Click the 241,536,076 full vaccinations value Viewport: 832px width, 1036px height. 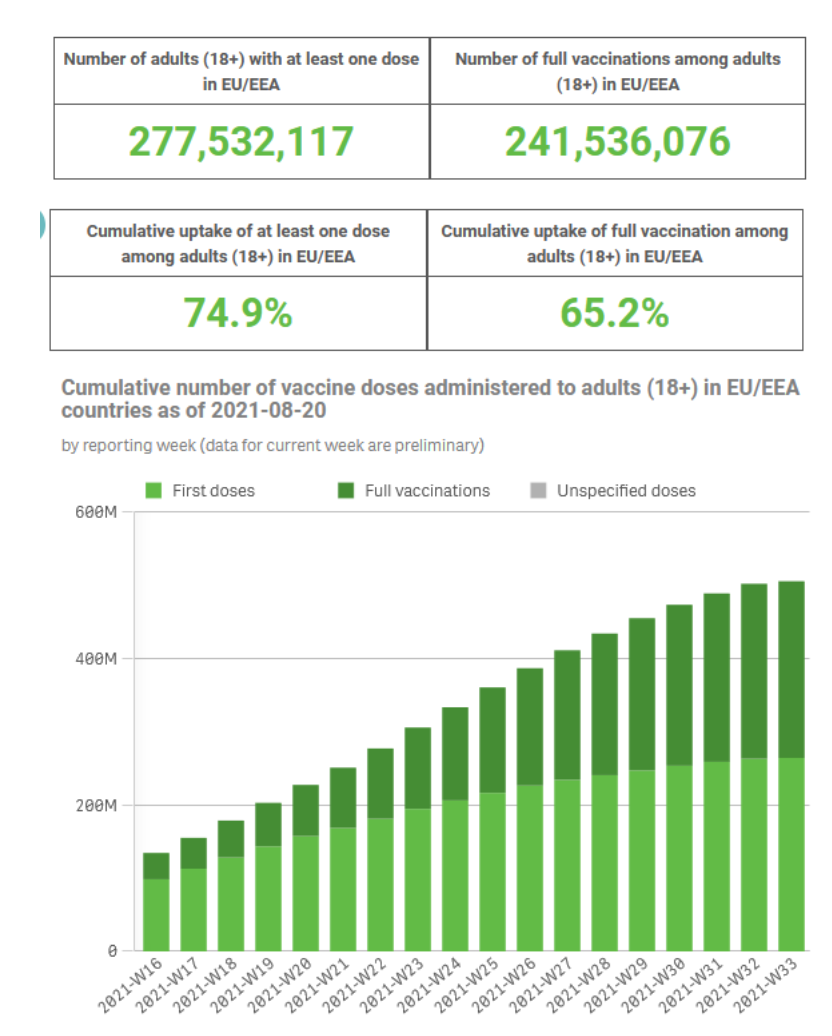[x=617, y=142]
